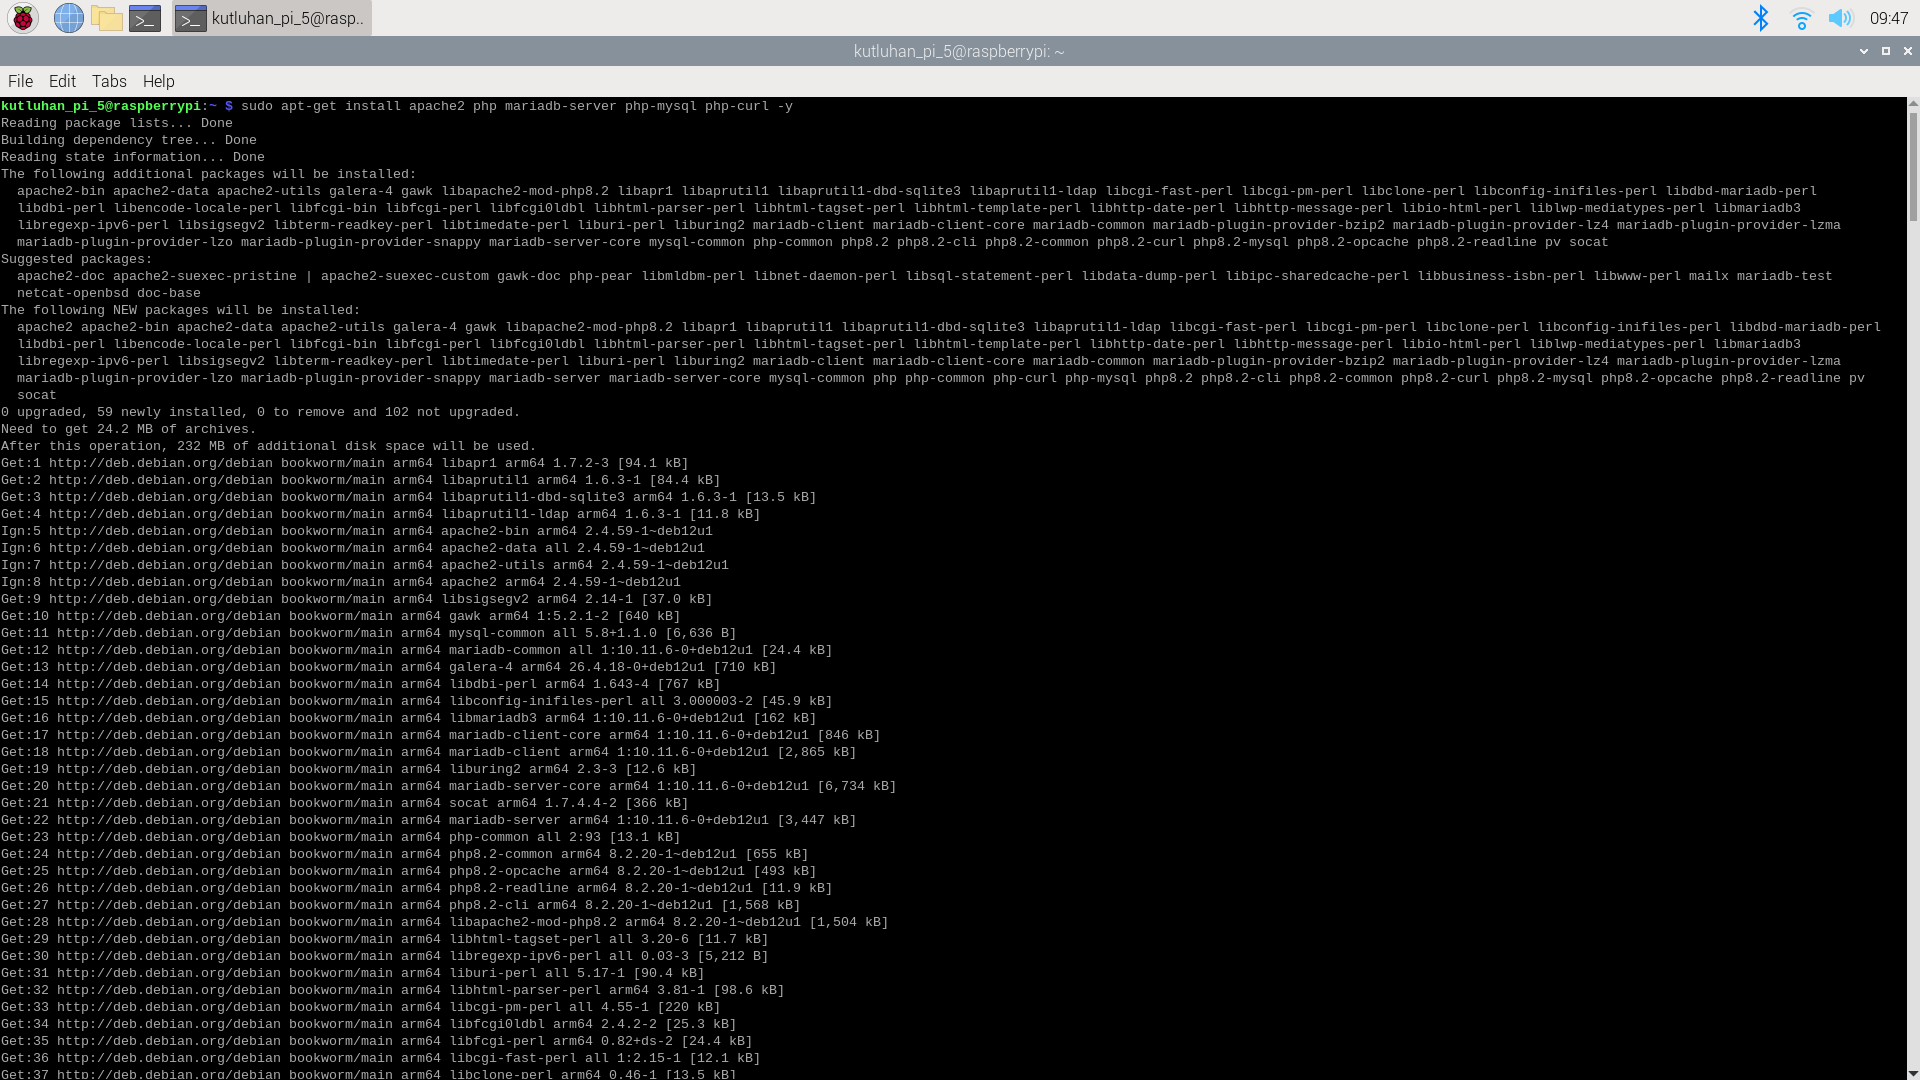This screenshot has height=1080, width=1920.
Task: Maximize the terminal window
Action: [1886, 51]
